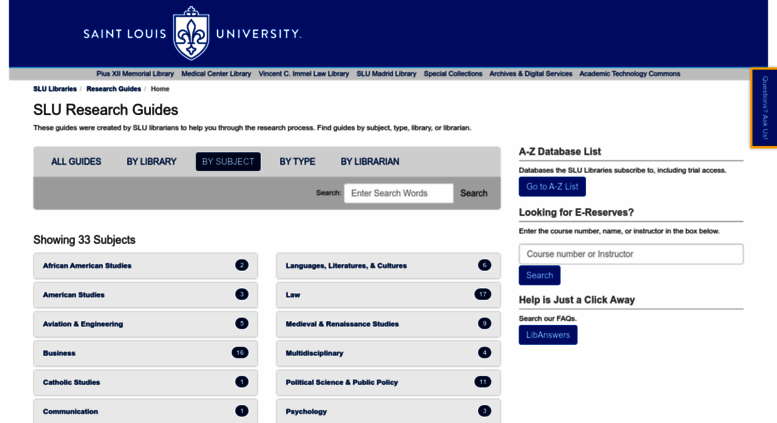Click Communication count badge 1
This screenshot has height=423, width=777.
point(241,411)
